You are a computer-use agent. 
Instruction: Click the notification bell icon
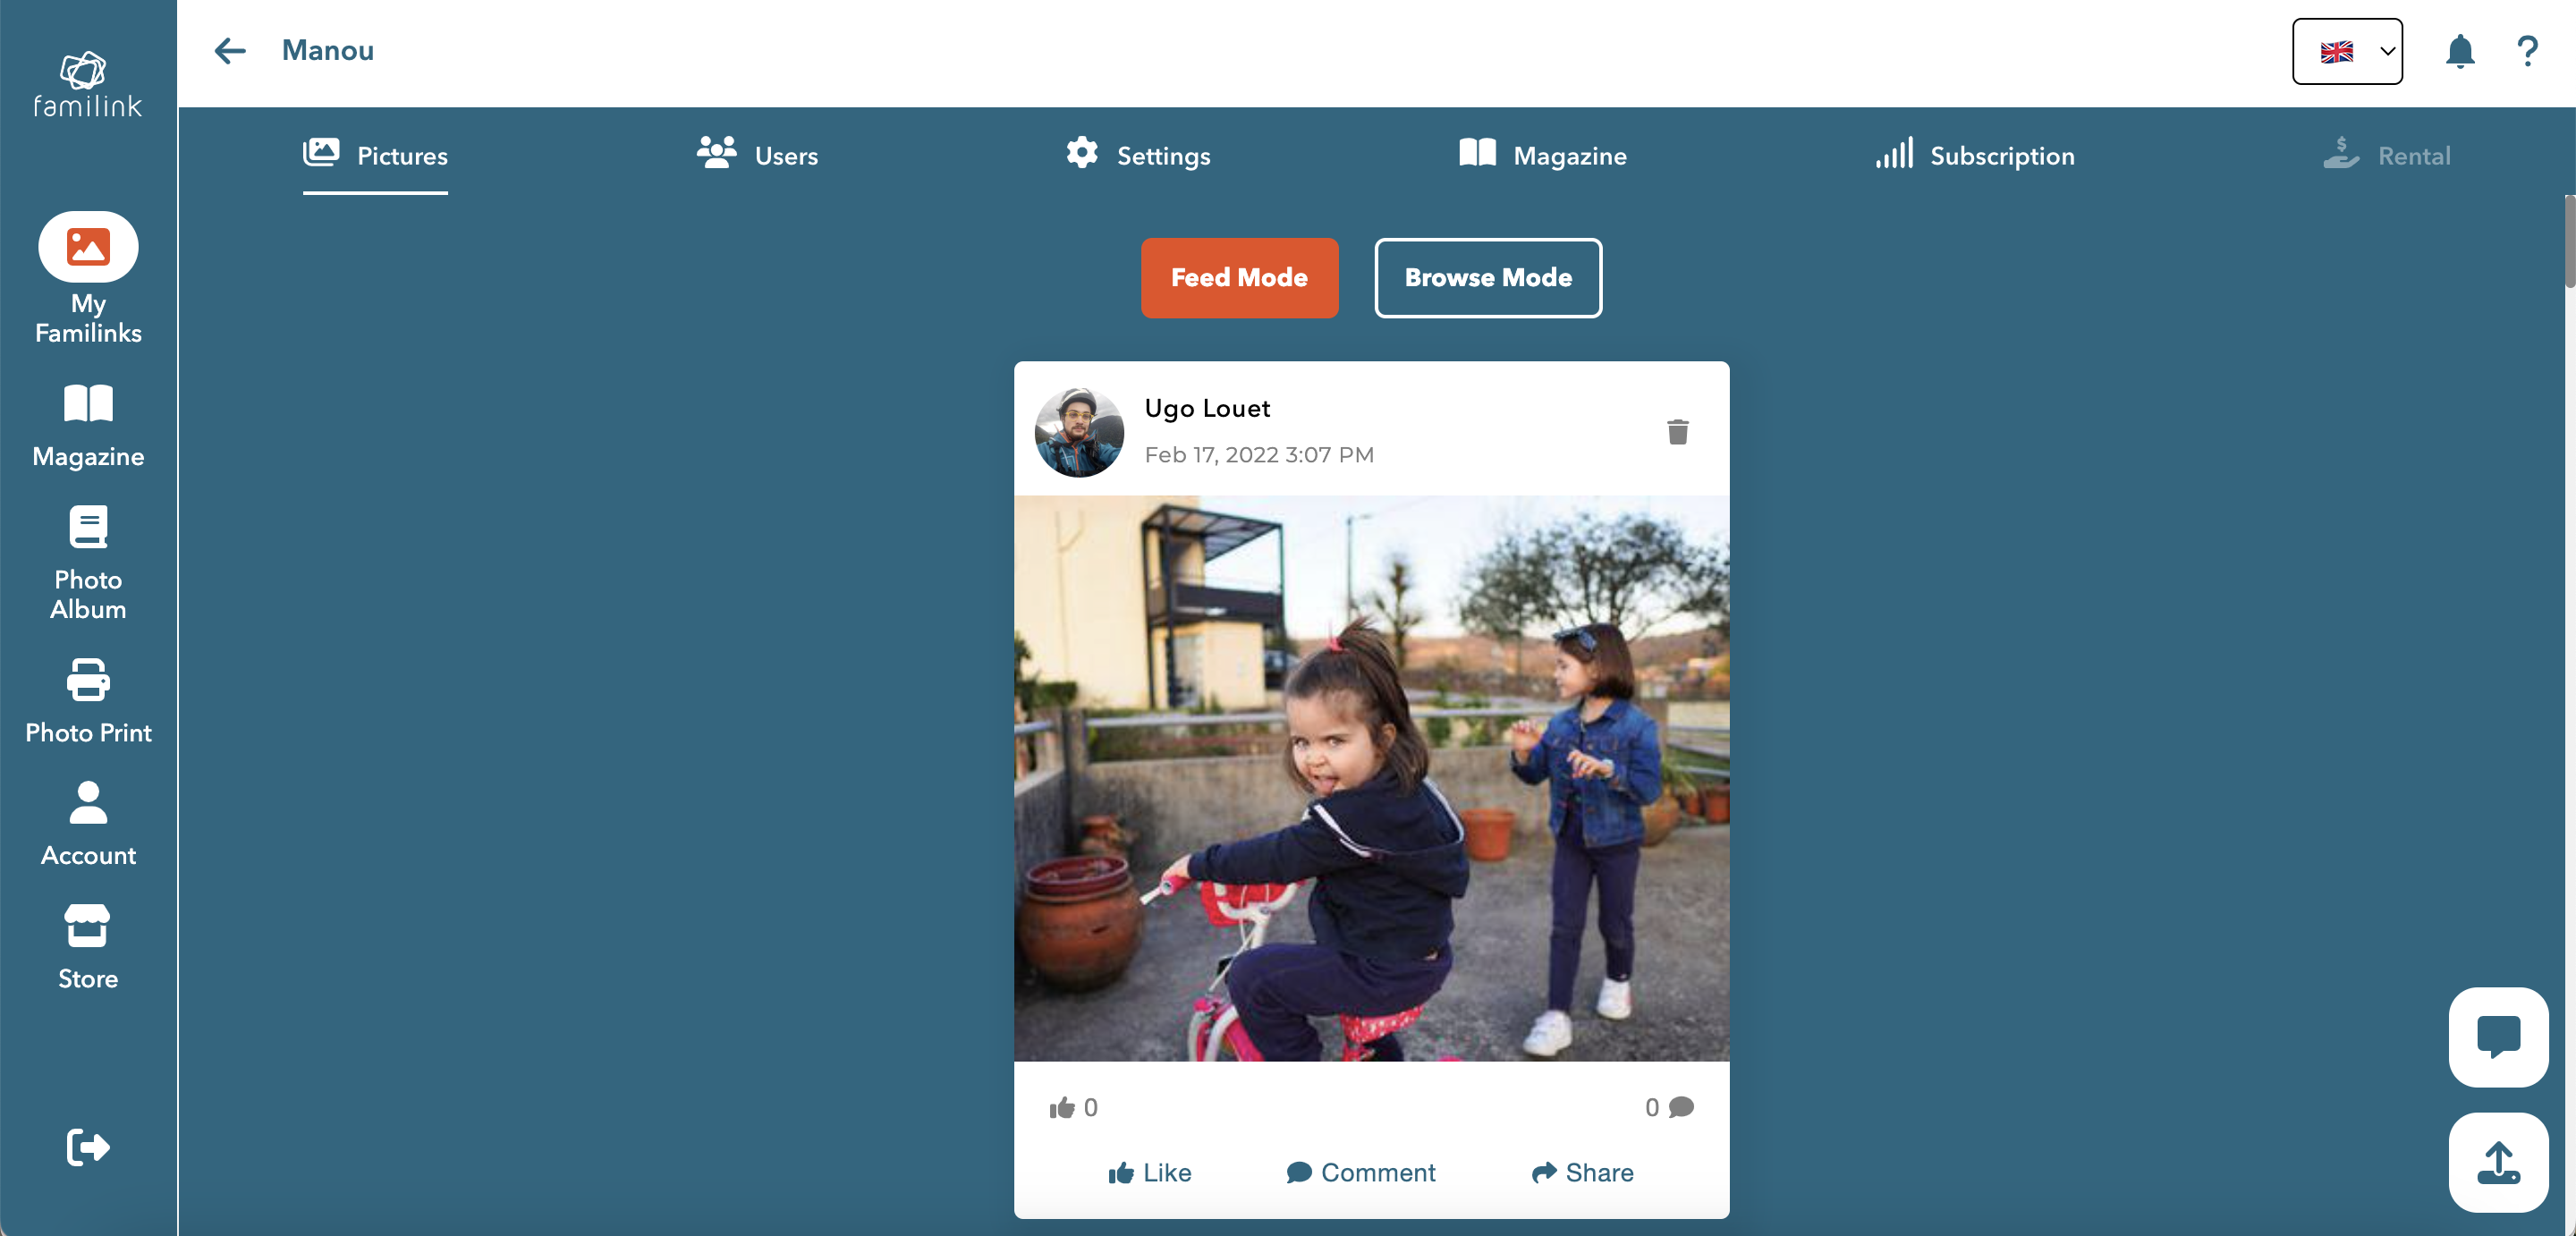click(2459, 51)
